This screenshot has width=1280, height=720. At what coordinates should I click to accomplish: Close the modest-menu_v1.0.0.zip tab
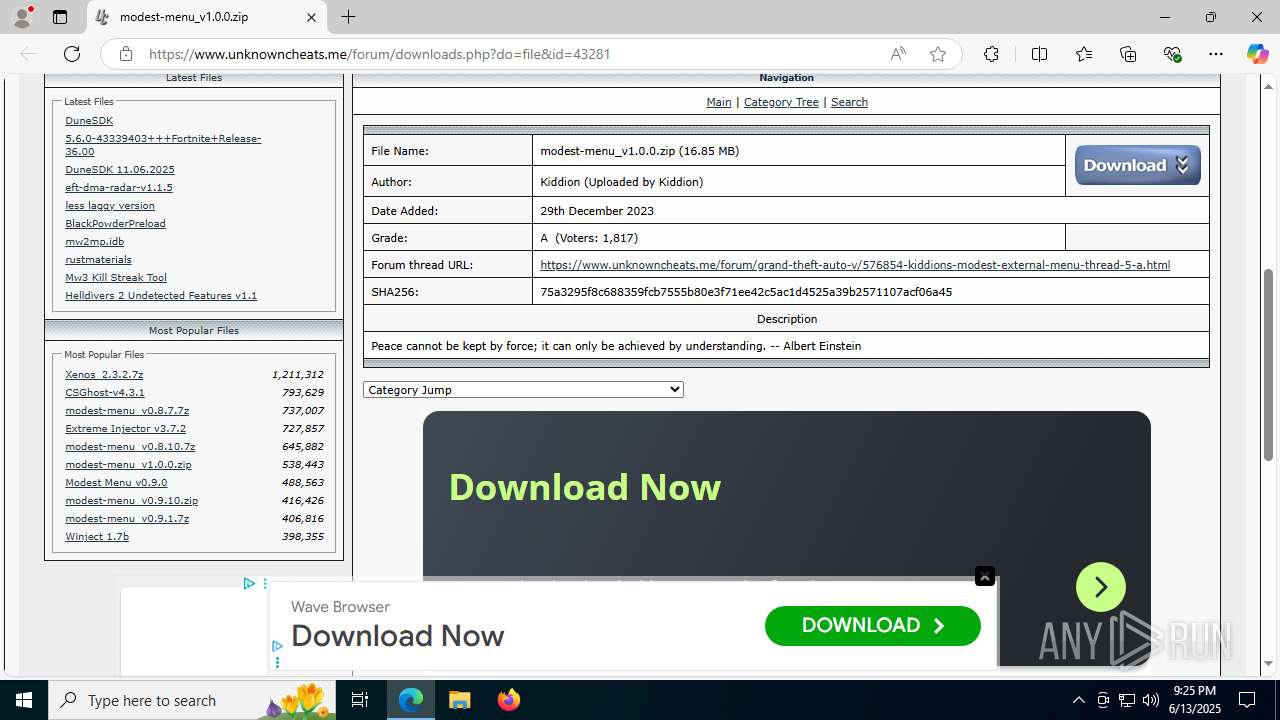[311, 17]
